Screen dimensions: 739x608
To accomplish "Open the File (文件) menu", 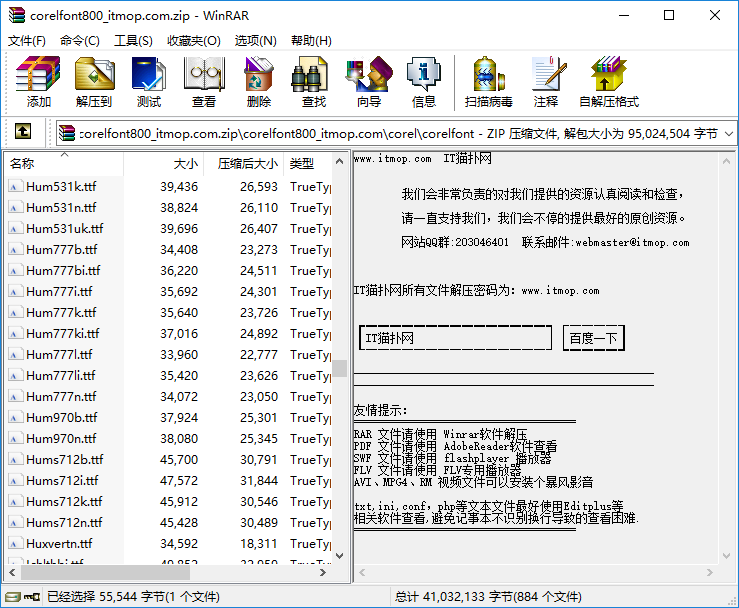I will click(26, 41).
